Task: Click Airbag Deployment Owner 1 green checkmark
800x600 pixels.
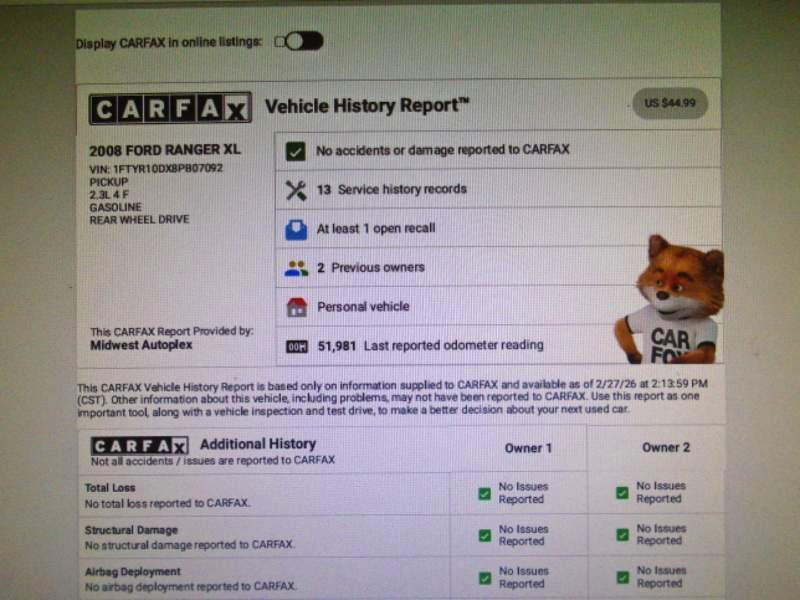Action: click(x=485, y=578)
